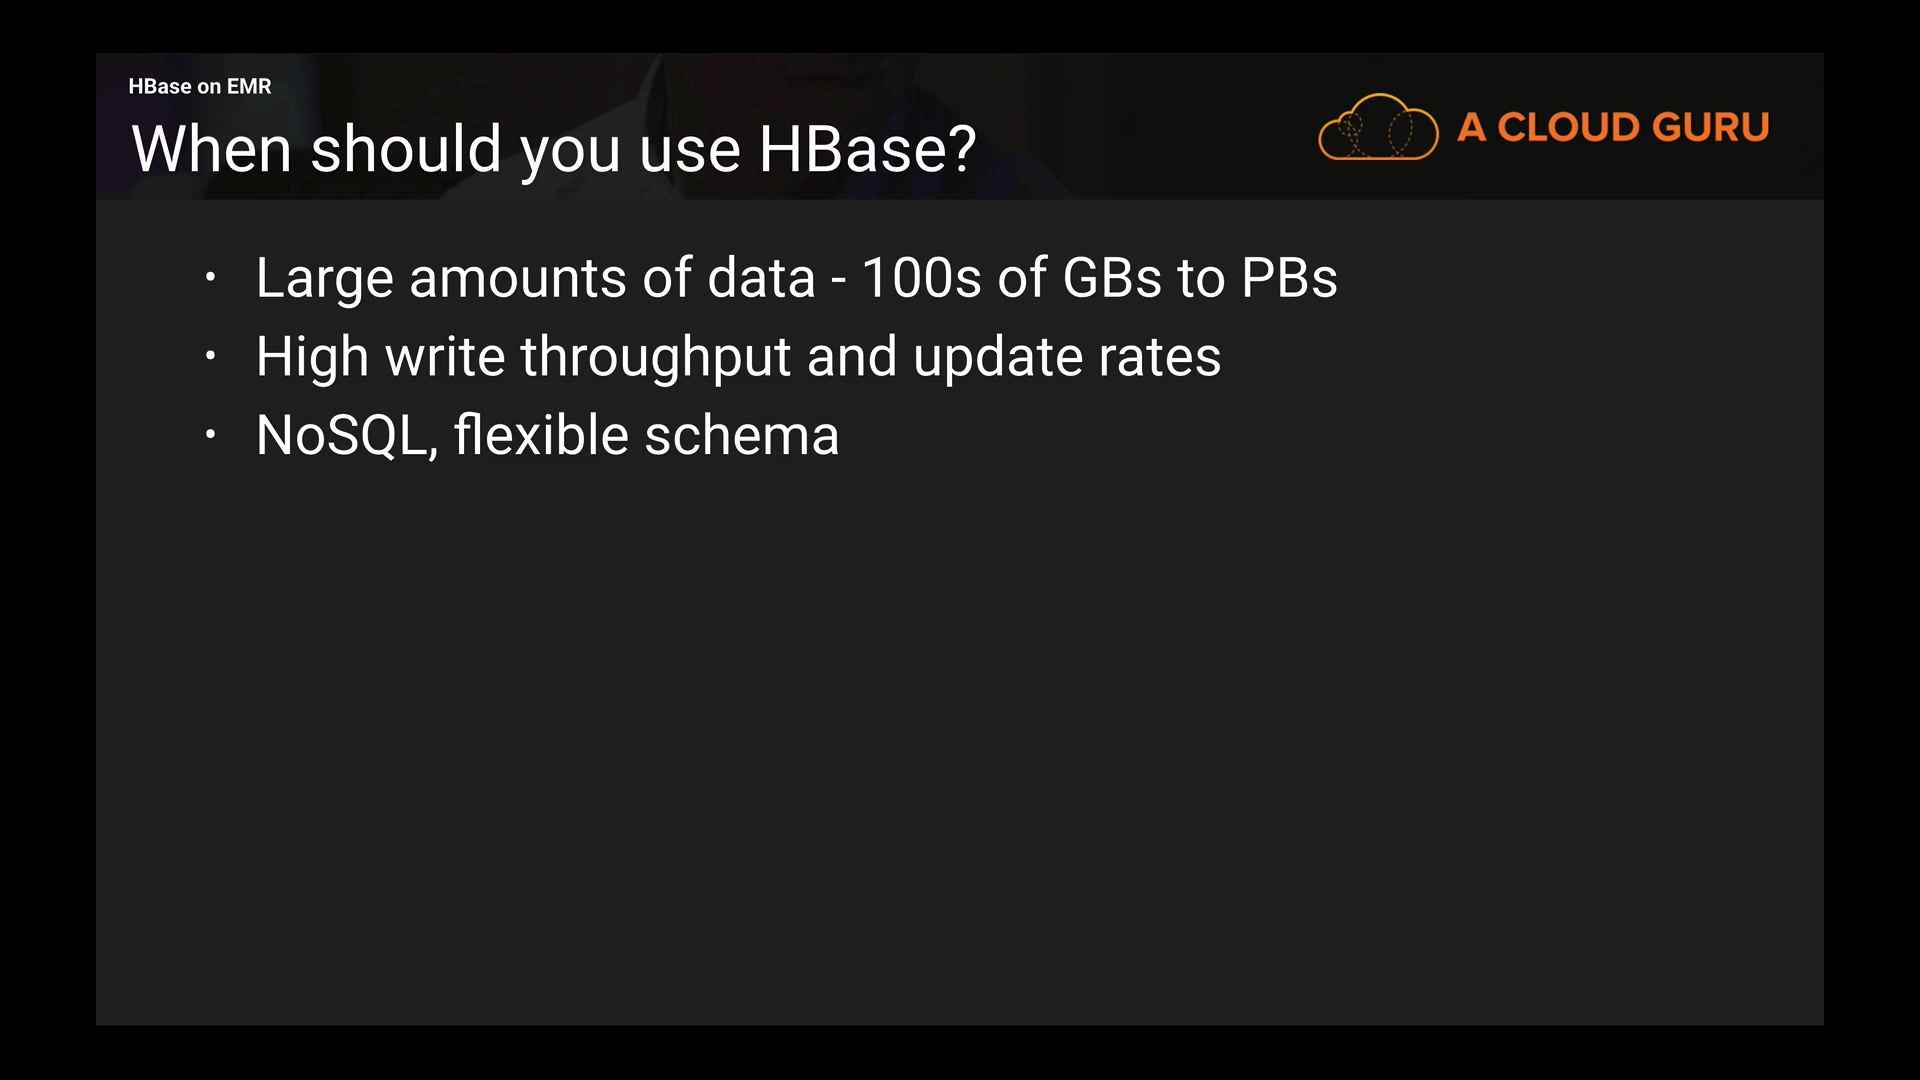Click PBs at end of first bullet

point(1289,278)
